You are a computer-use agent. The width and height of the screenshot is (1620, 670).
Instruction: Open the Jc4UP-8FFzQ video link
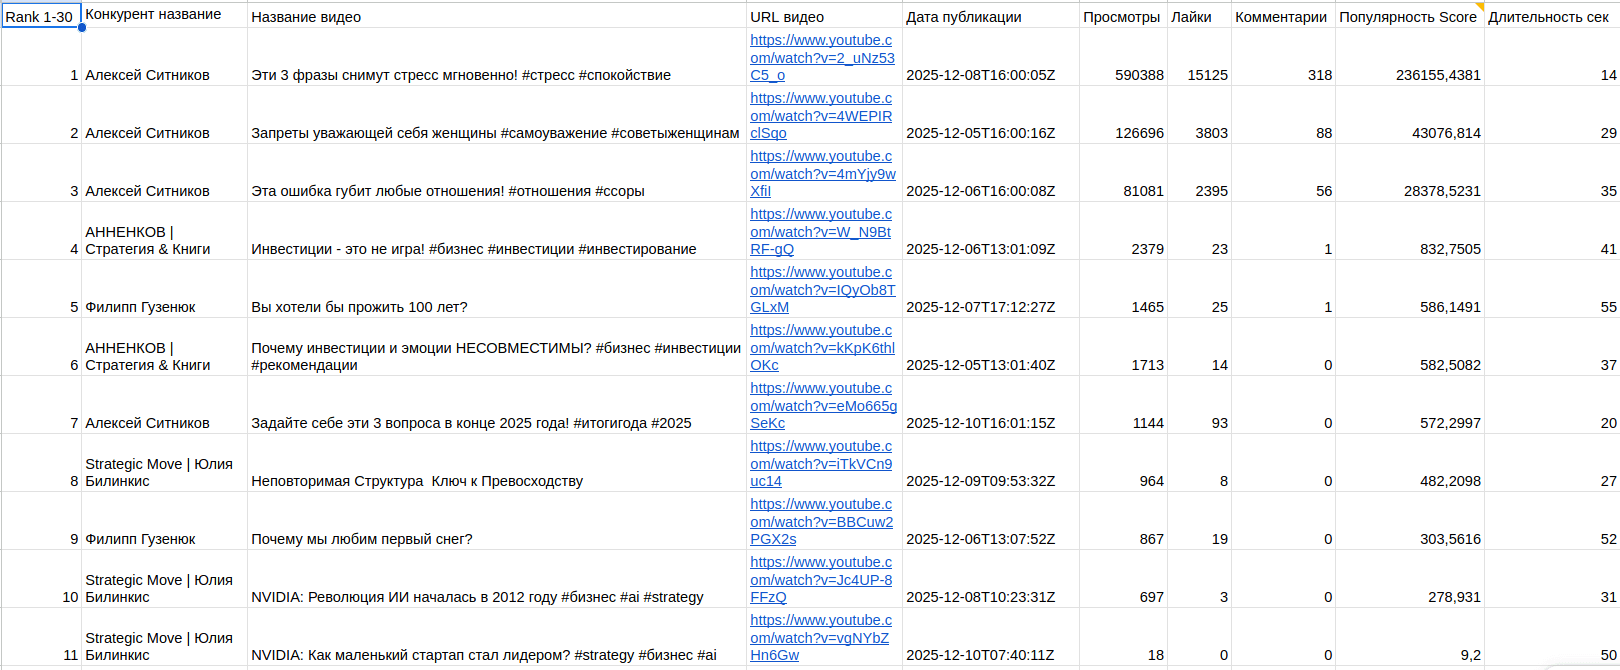coord(821,579)
